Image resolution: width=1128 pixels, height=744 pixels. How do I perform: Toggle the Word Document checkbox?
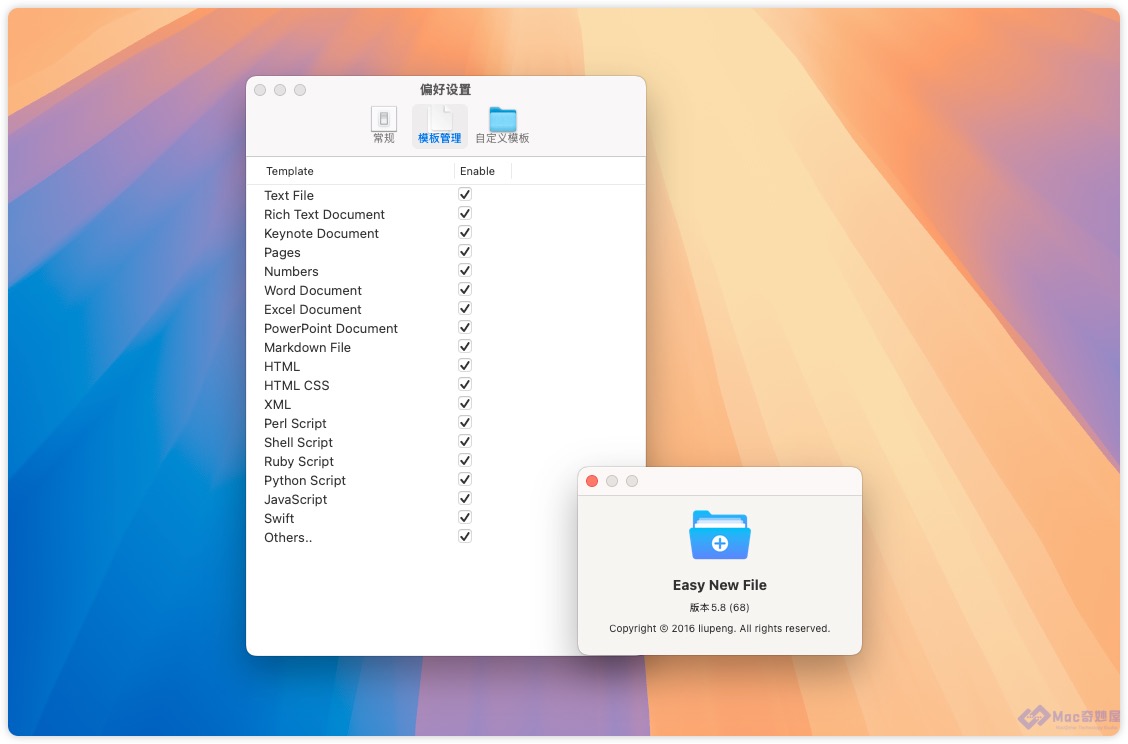pyautogui.click(x=465, y=289)
